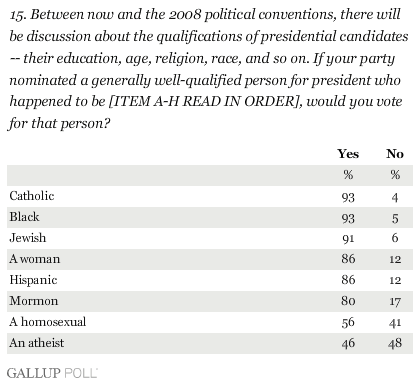Click the Hispanic row label
This screenshot has height=384, width=420.
(x=33, y=280)
